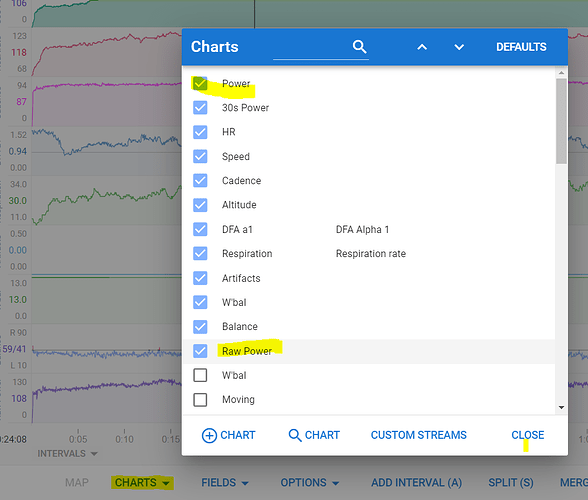
Task: Click the scrollbar up arrow in chart list
Action: click(561, 72)
